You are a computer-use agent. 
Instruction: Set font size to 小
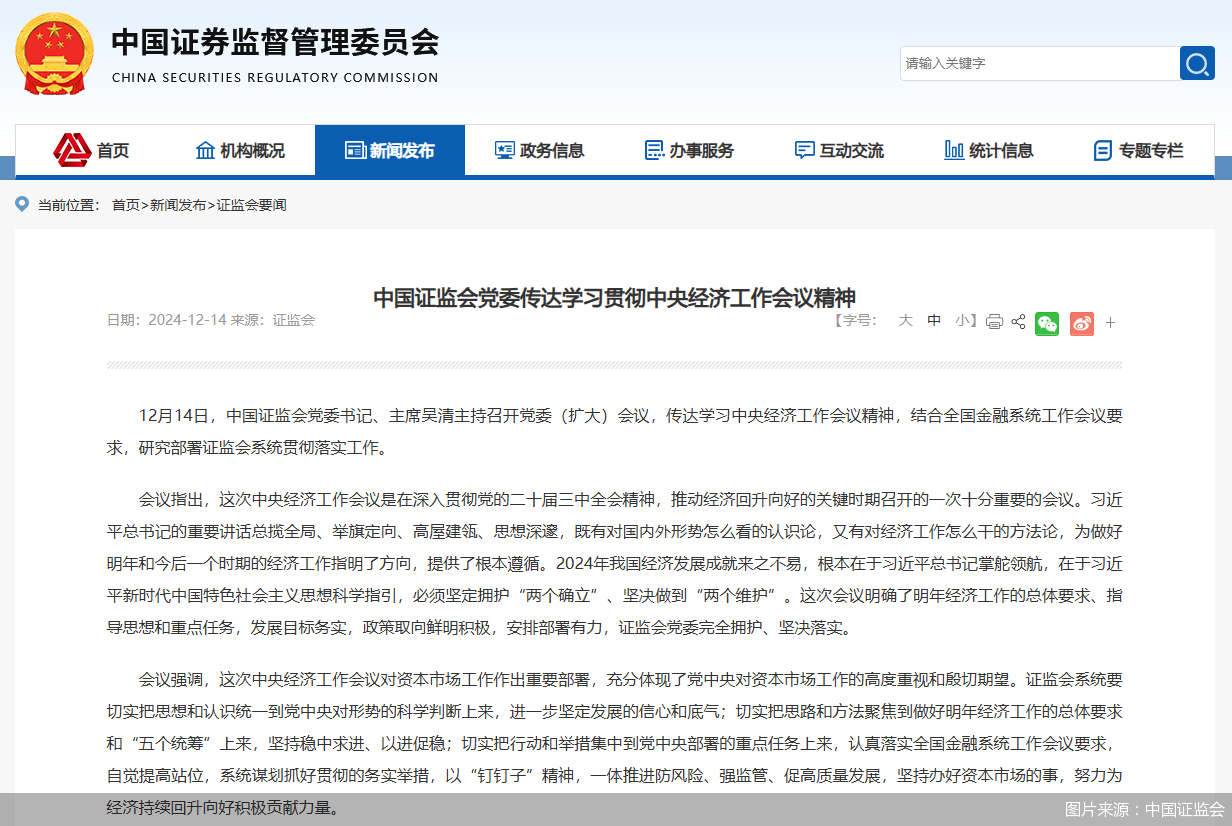[961, 320]
